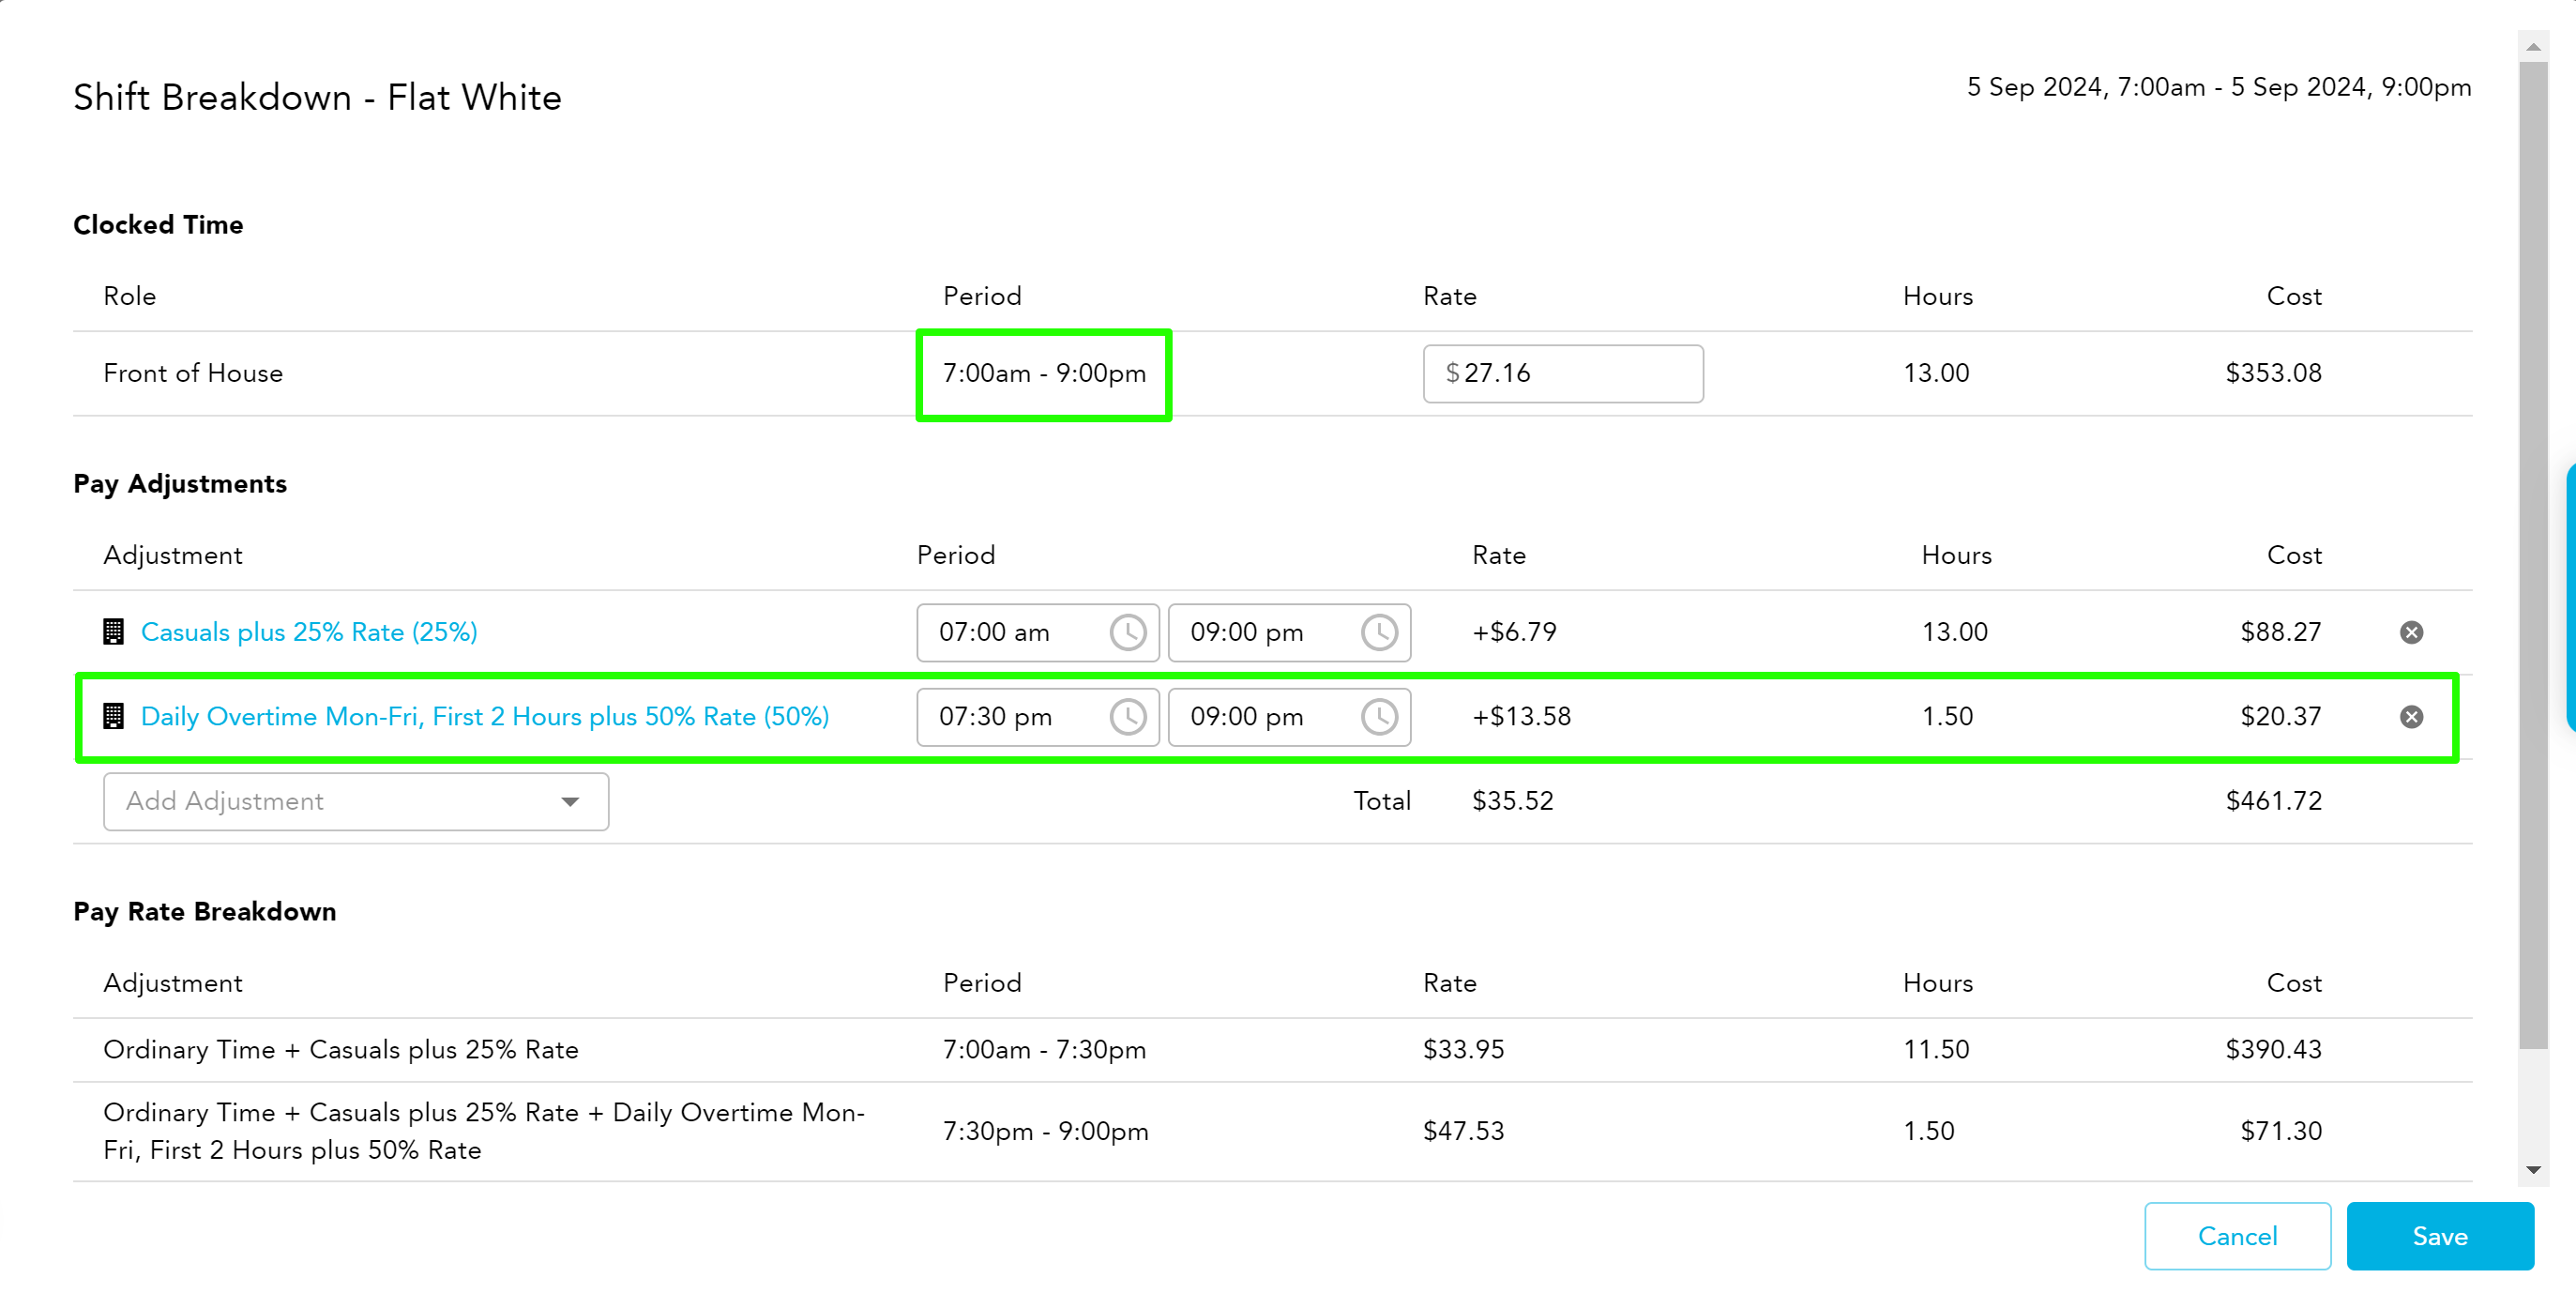Click the scrollbar up arrow
Image resolution: width=2576 pixels, height=1293 pixels.
2533,47
